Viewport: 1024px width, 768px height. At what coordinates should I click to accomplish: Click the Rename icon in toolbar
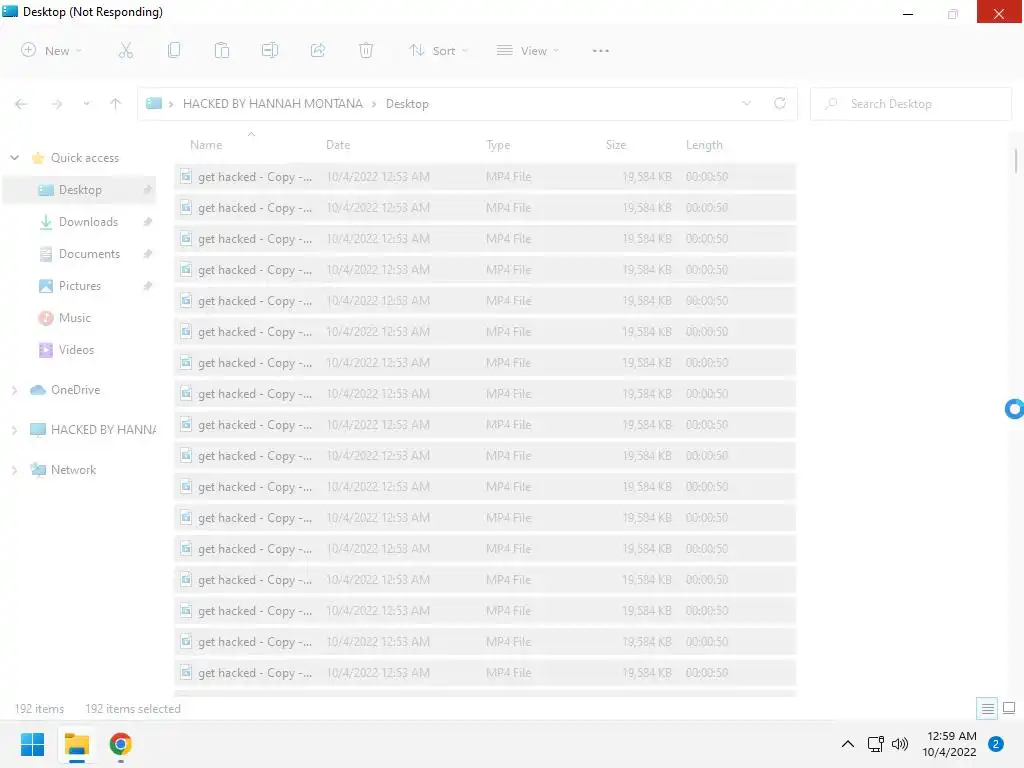[270, 50]
